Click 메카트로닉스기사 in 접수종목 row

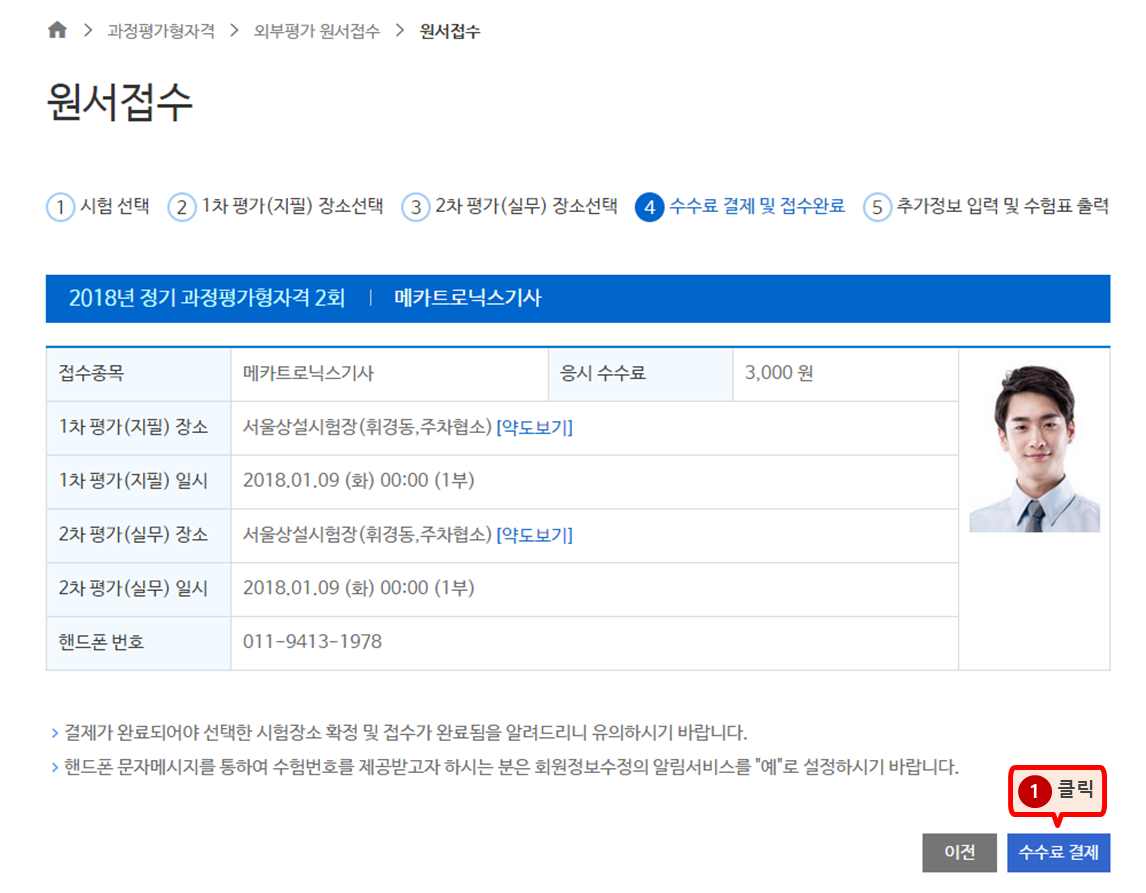coord(308,373)
